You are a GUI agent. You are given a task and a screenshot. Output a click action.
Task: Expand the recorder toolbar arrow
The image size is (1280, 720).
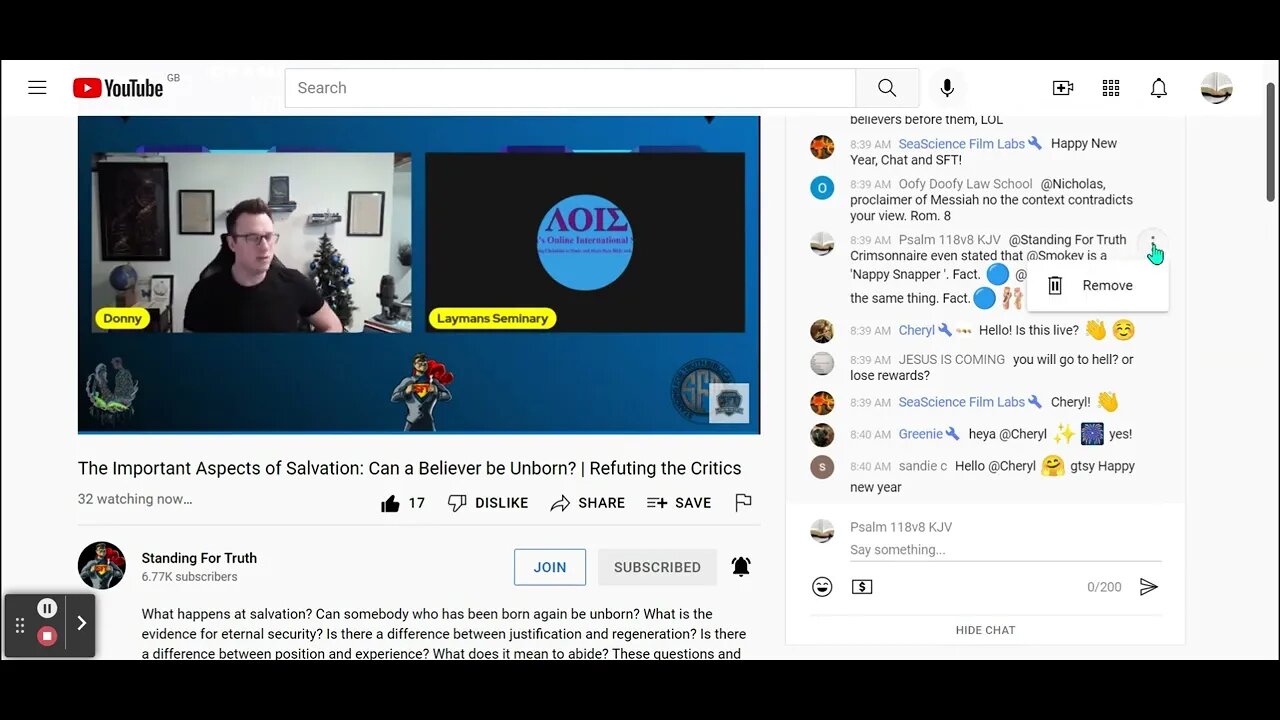tap(81, 624)
